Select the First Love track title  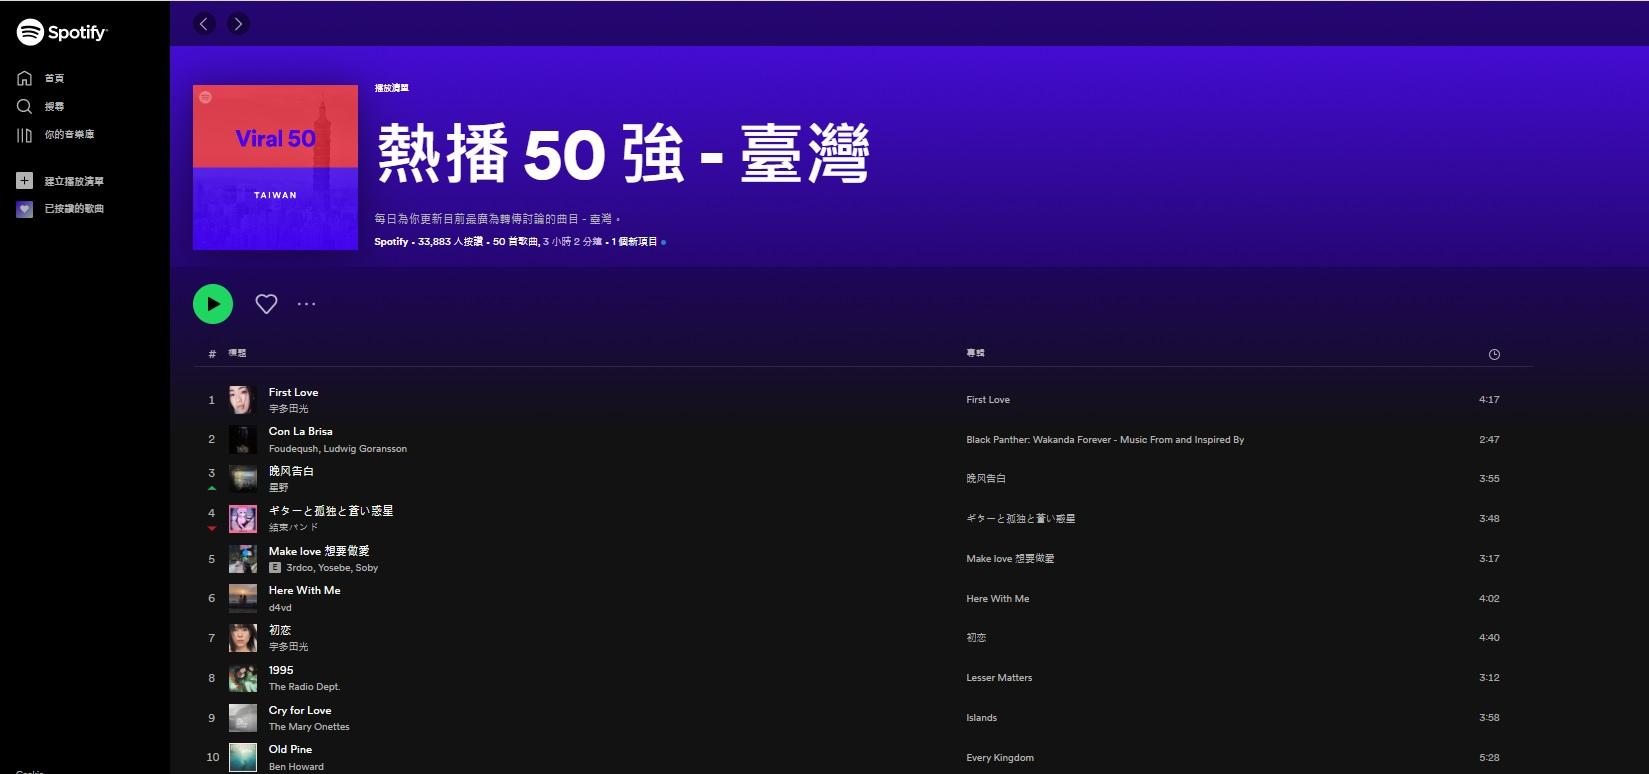[293, 392]
